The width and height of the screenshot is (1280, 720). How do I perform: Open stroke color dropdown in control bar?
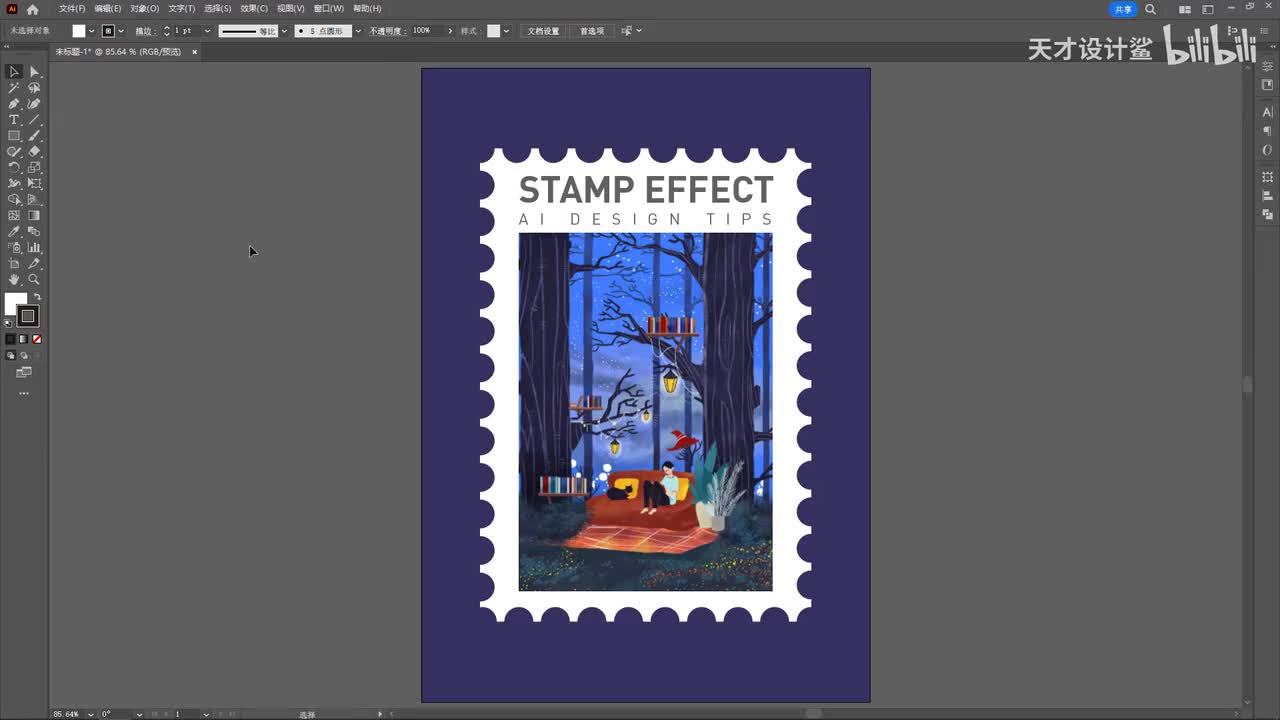pos(122,31)
